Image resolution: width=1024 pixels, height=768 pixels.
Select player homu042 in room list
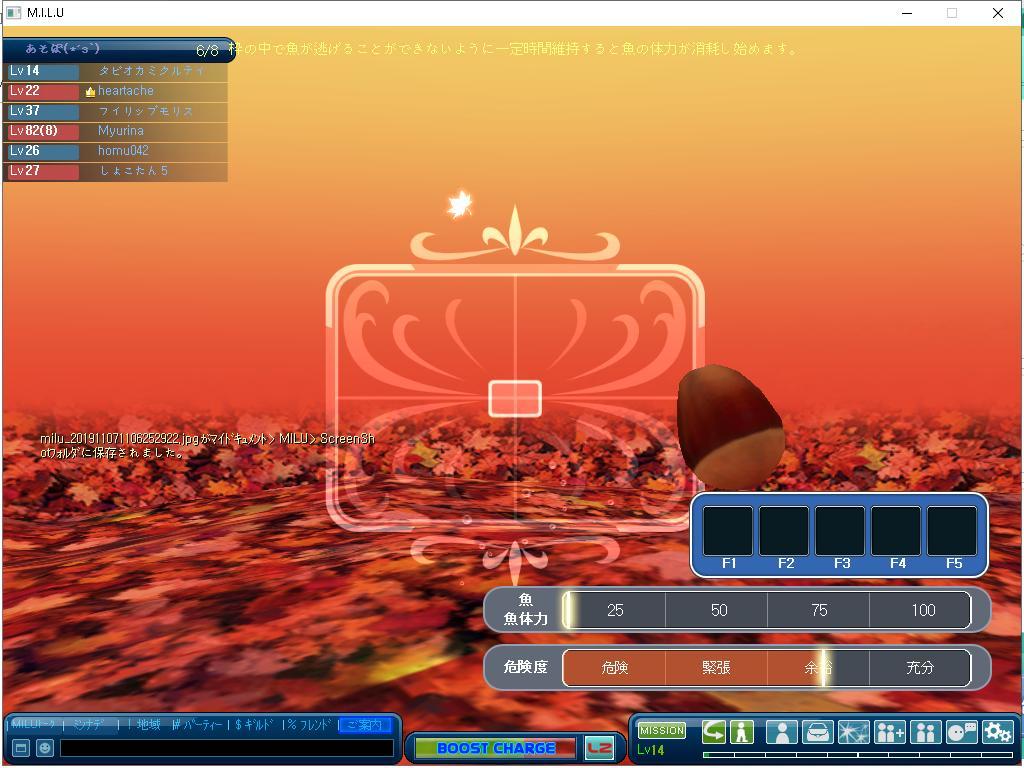tap(115, 151)
